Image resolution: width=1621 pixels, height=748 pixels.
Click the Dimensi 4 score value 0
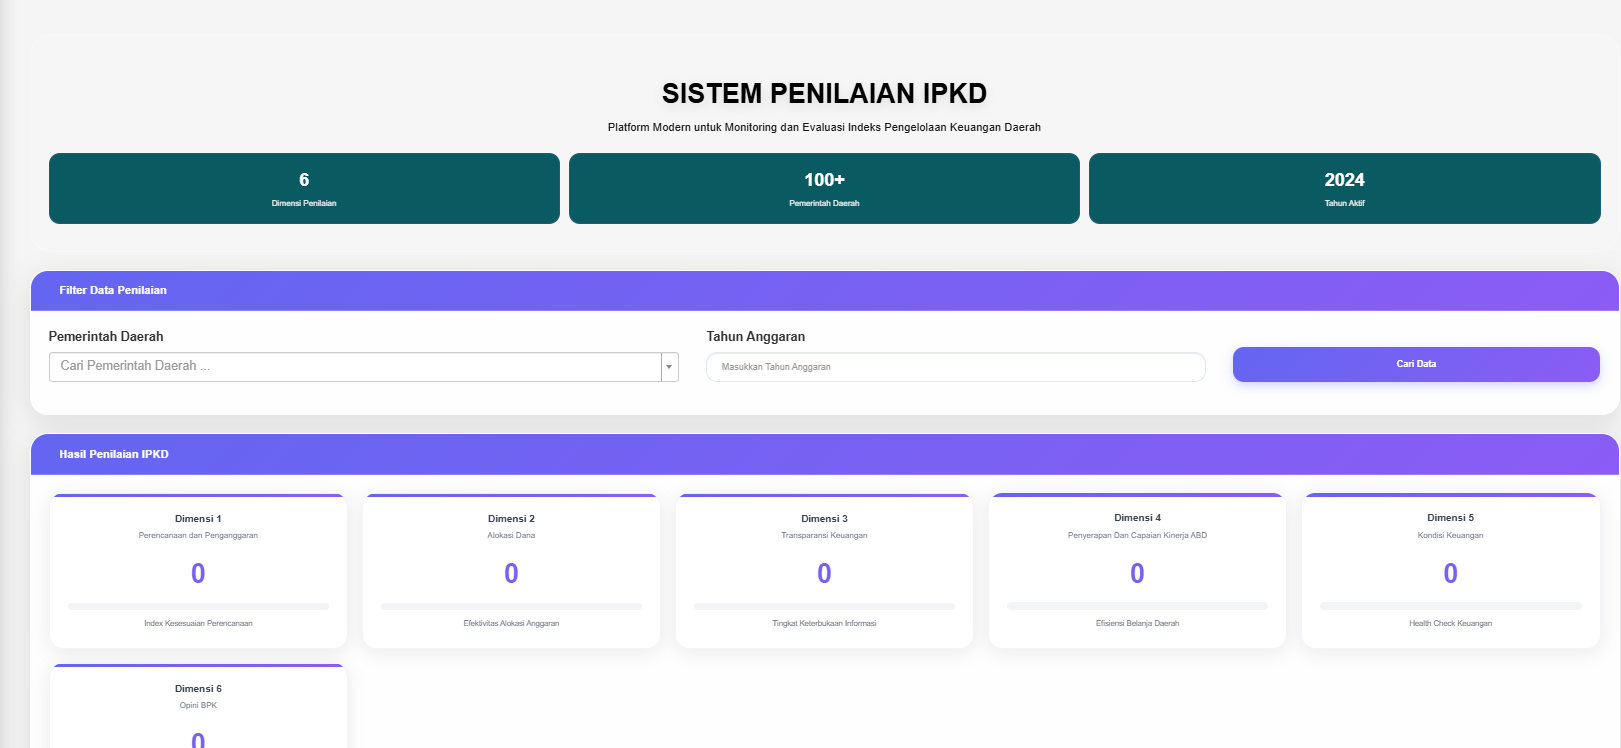(1137, 573)
